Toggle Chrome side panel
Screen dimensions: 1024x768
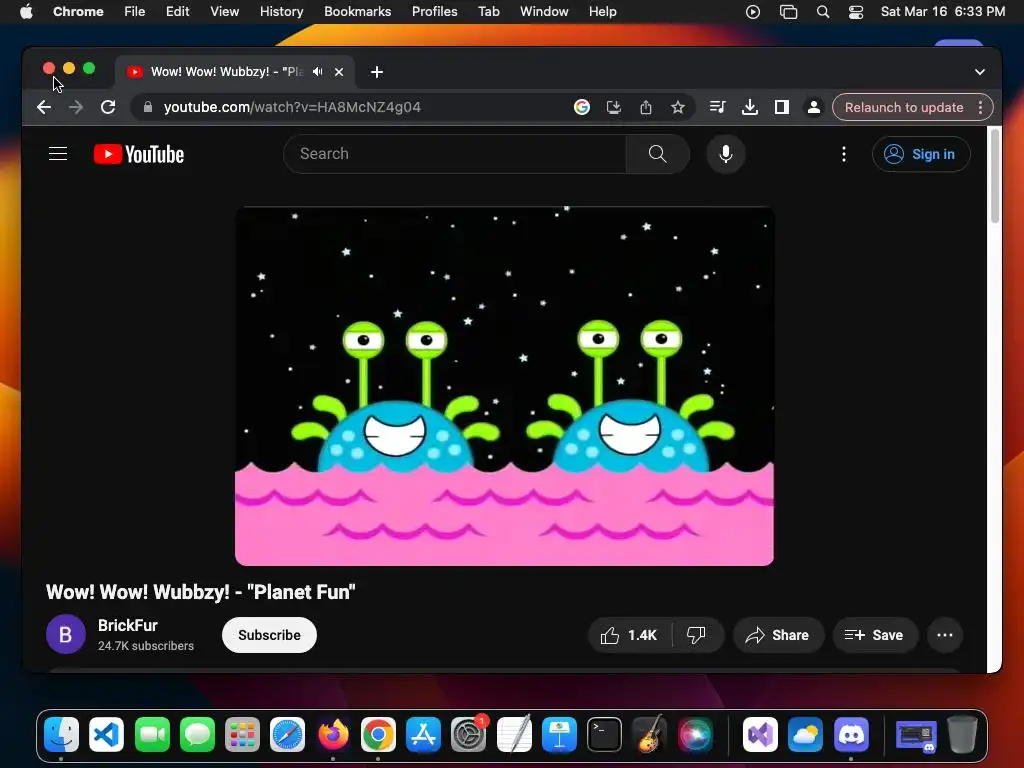pos(782,107)
